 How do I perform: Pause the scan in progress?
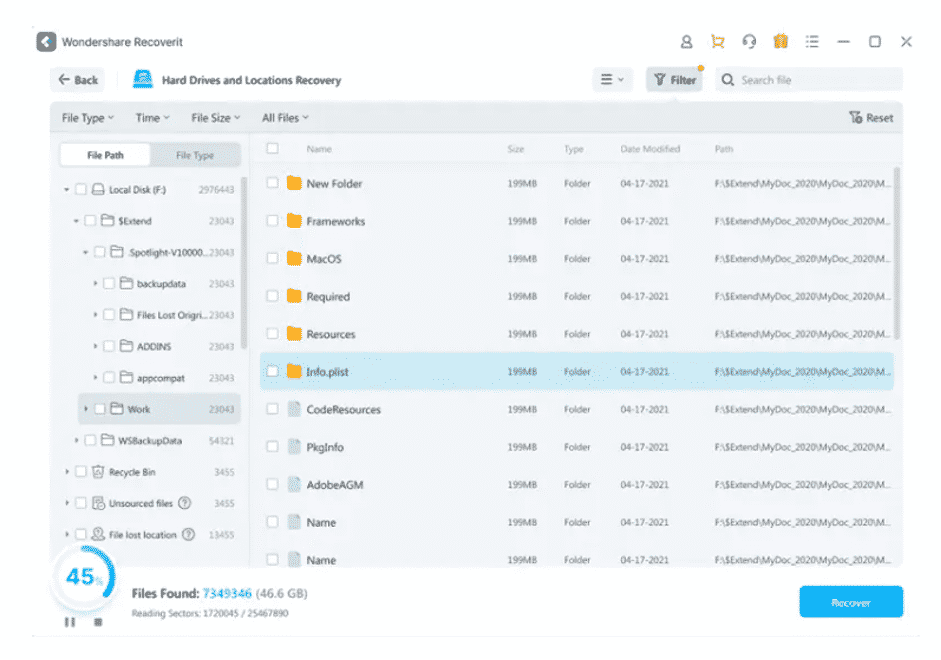(70, 622)
